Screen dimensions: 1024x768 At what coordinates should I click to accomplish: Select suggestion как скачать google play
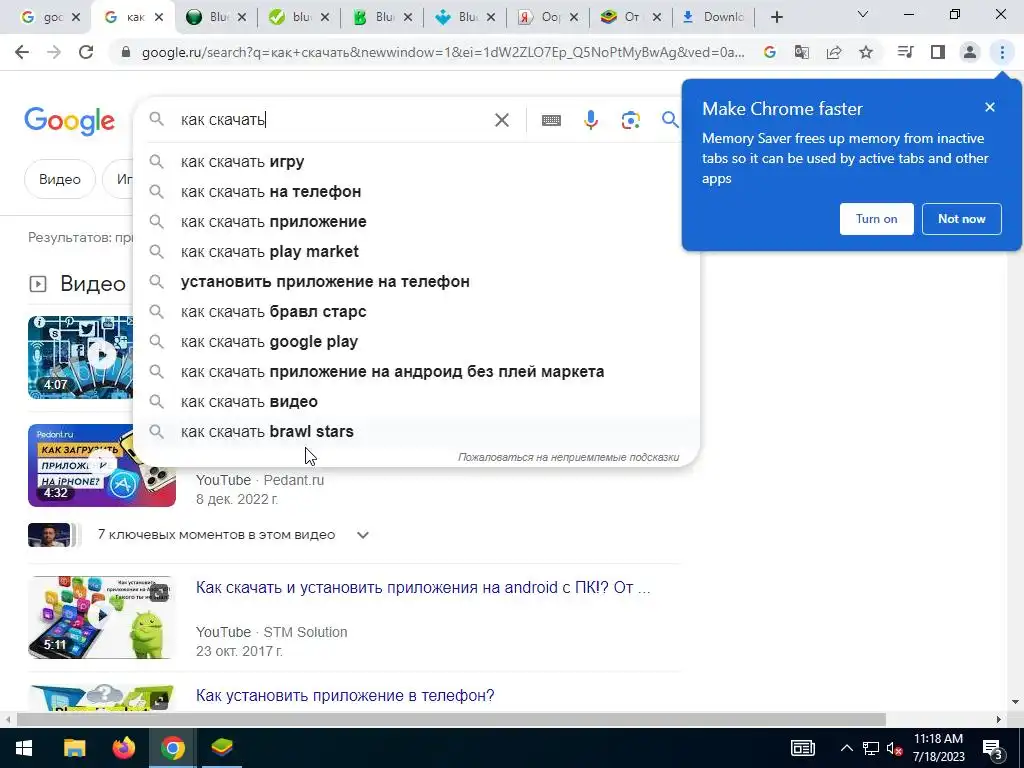point(416,342)
